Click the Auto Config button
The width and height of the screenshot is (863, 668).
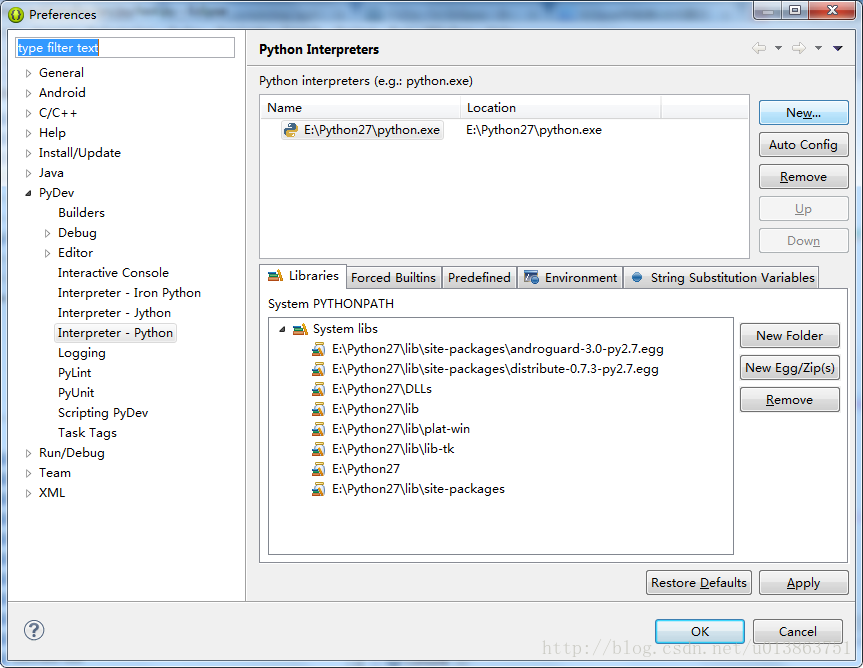pos(804,145)
